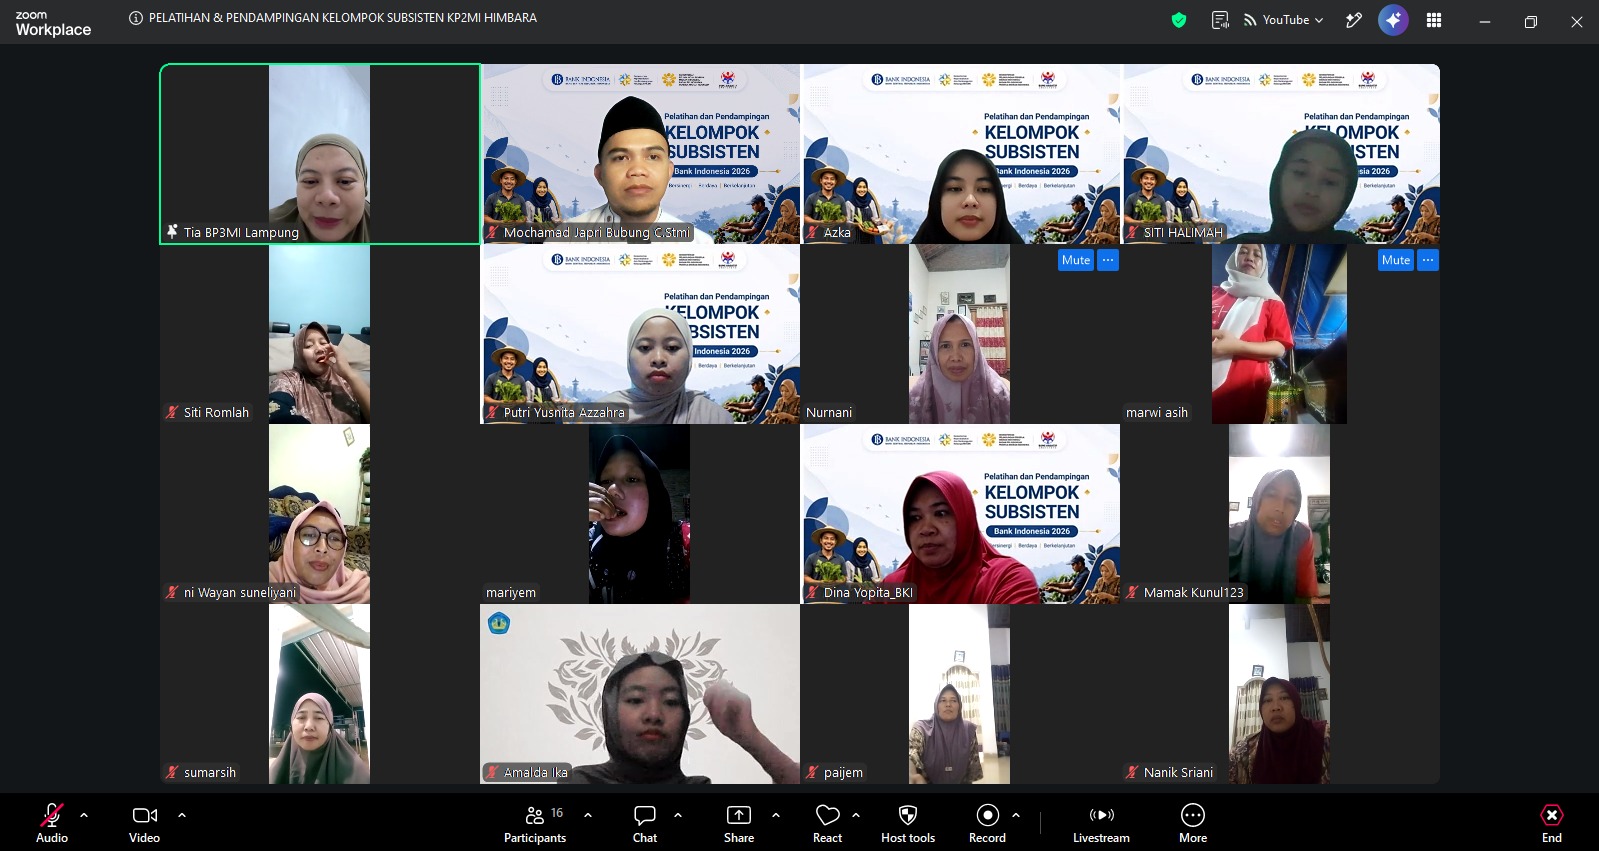Open the Participants list
Viewport: 1599px width, 851px height.
pyautogui.click(x=535, y=824)
